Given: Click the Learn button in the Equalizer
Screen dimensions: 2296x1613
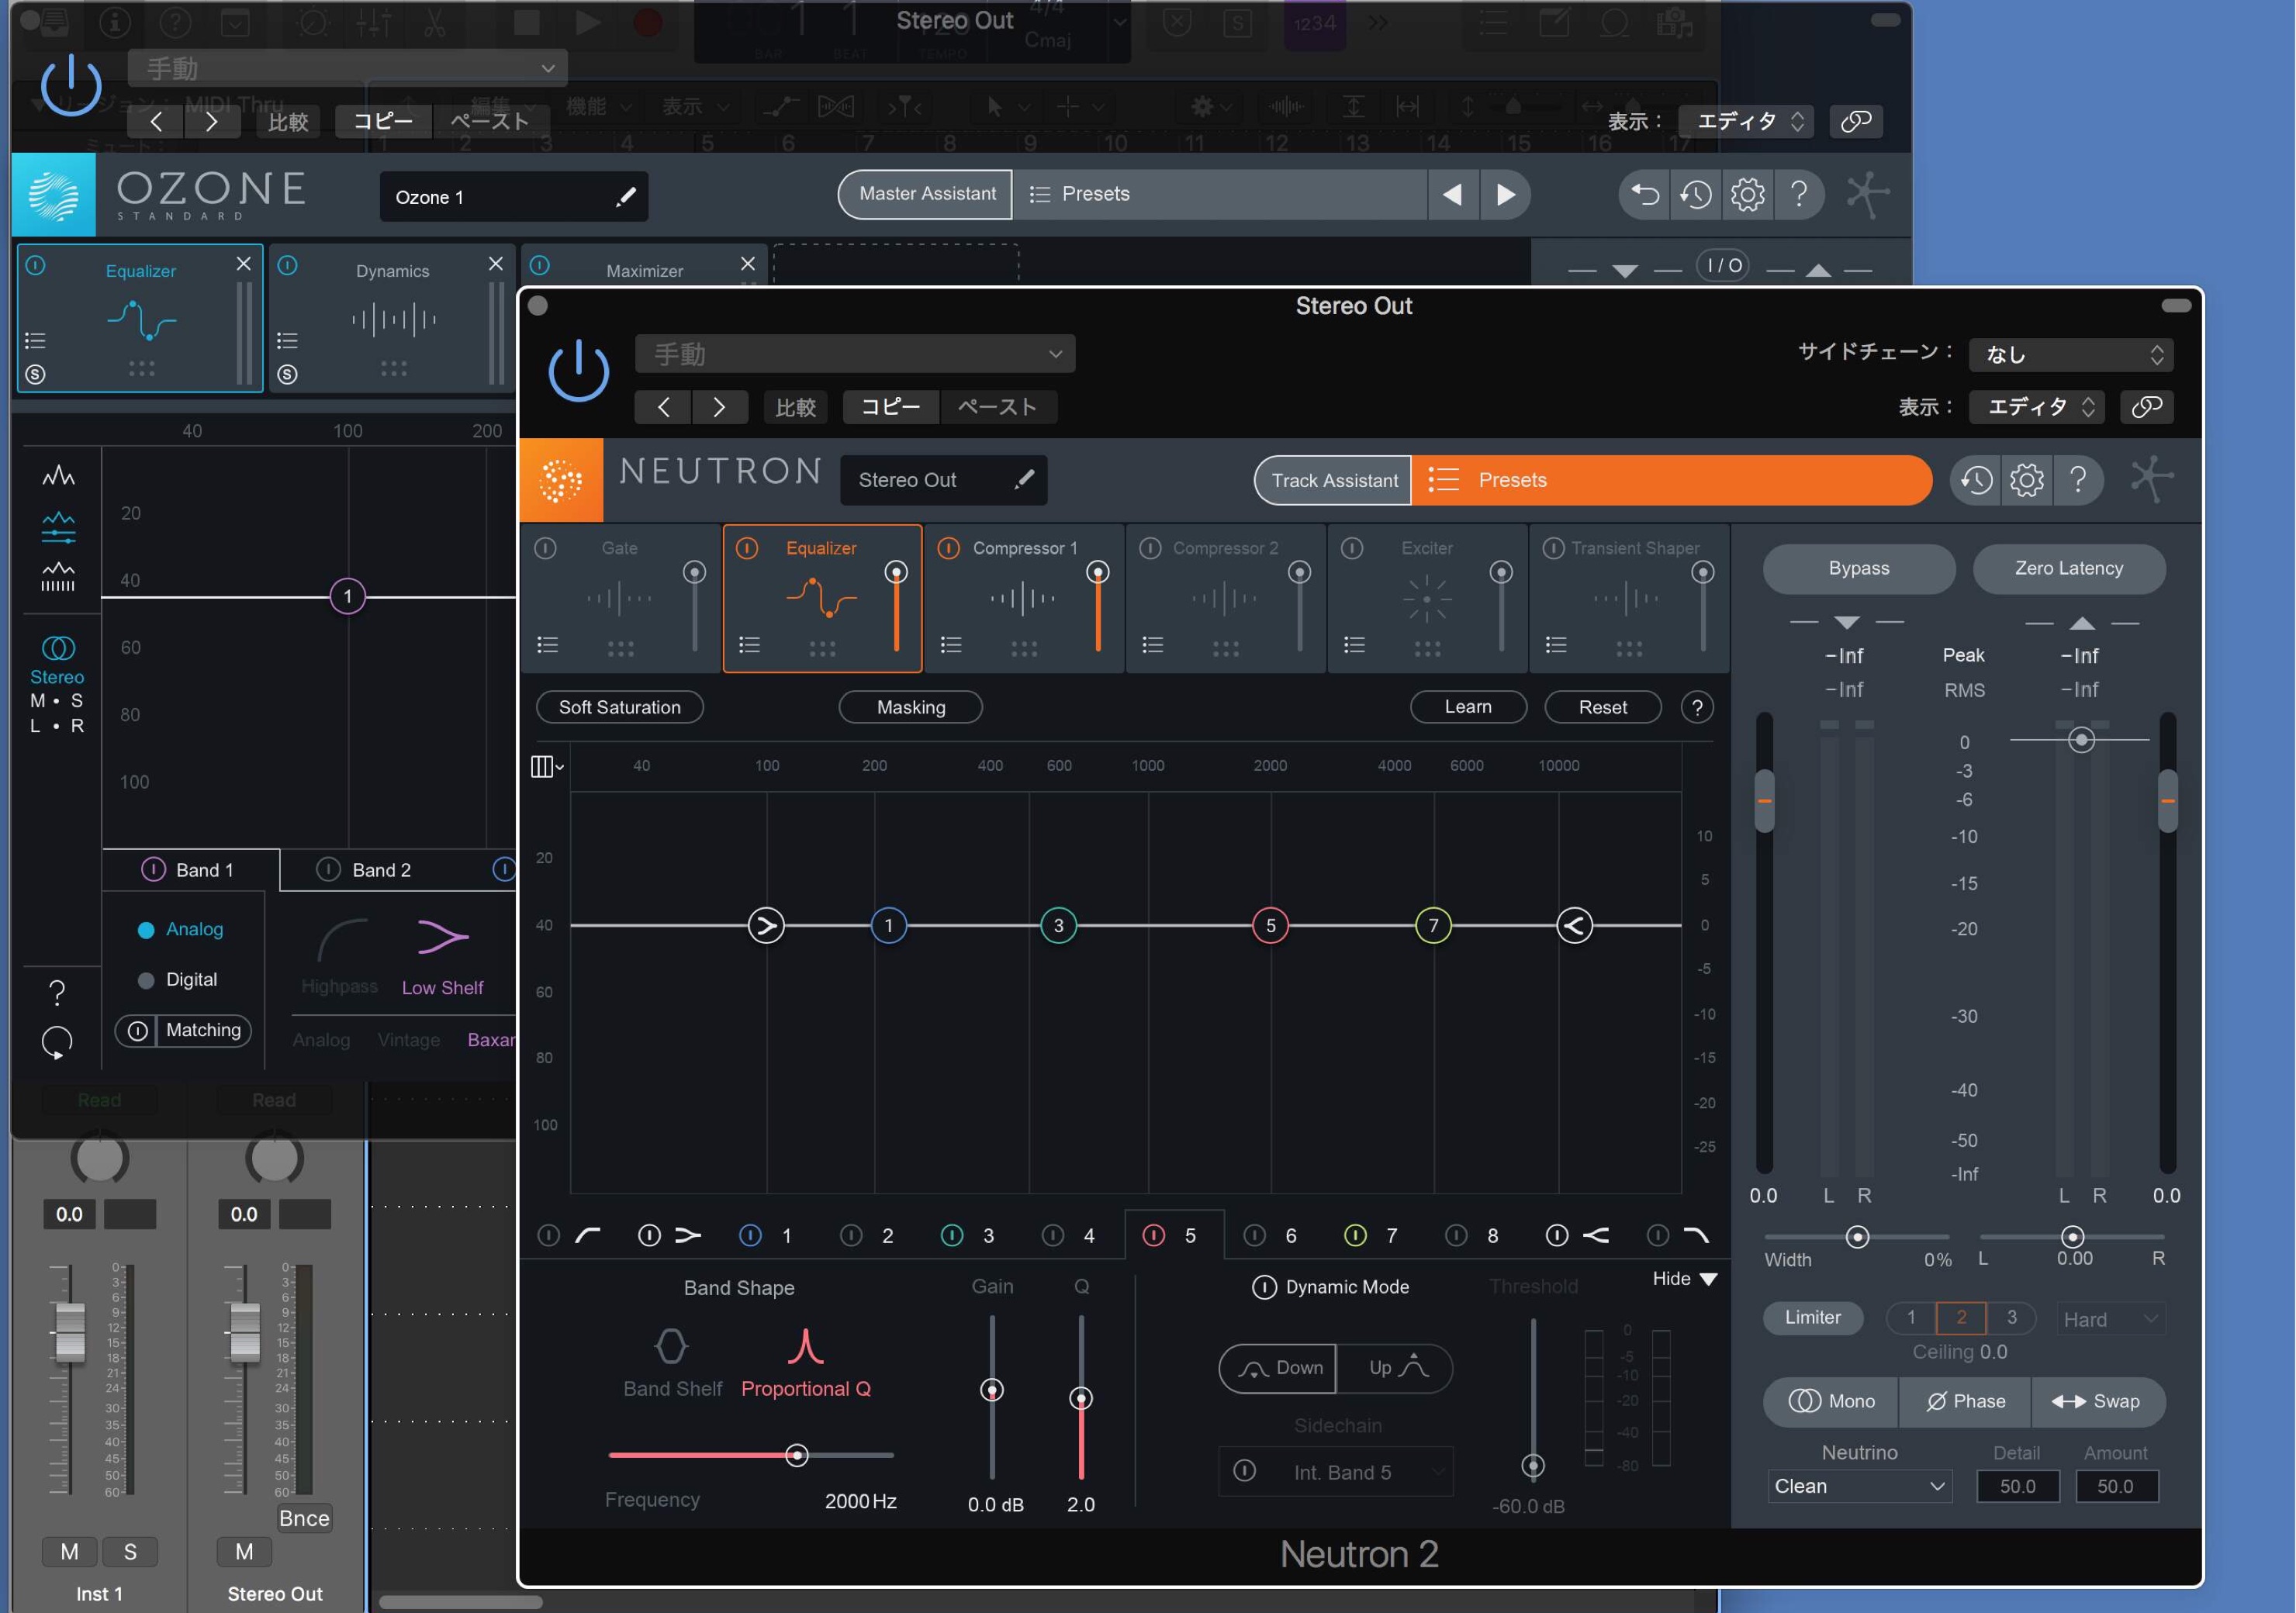Looking at the screenshot, I should (1468, 707).
